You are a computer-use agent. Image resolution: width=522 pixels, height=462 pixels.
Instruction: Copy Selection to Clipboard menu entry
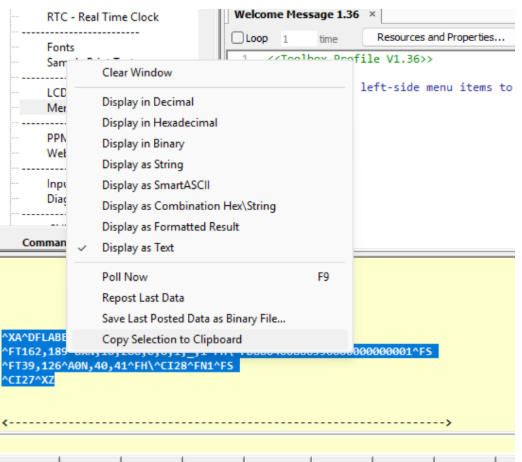point(210,340)
